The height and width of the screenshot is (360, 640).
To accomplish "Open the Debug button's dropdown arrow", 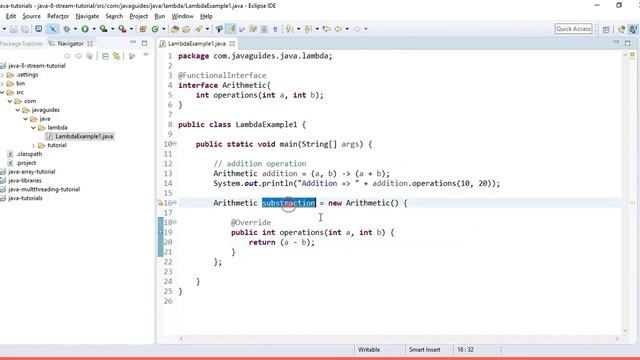I will coord(76,29).
